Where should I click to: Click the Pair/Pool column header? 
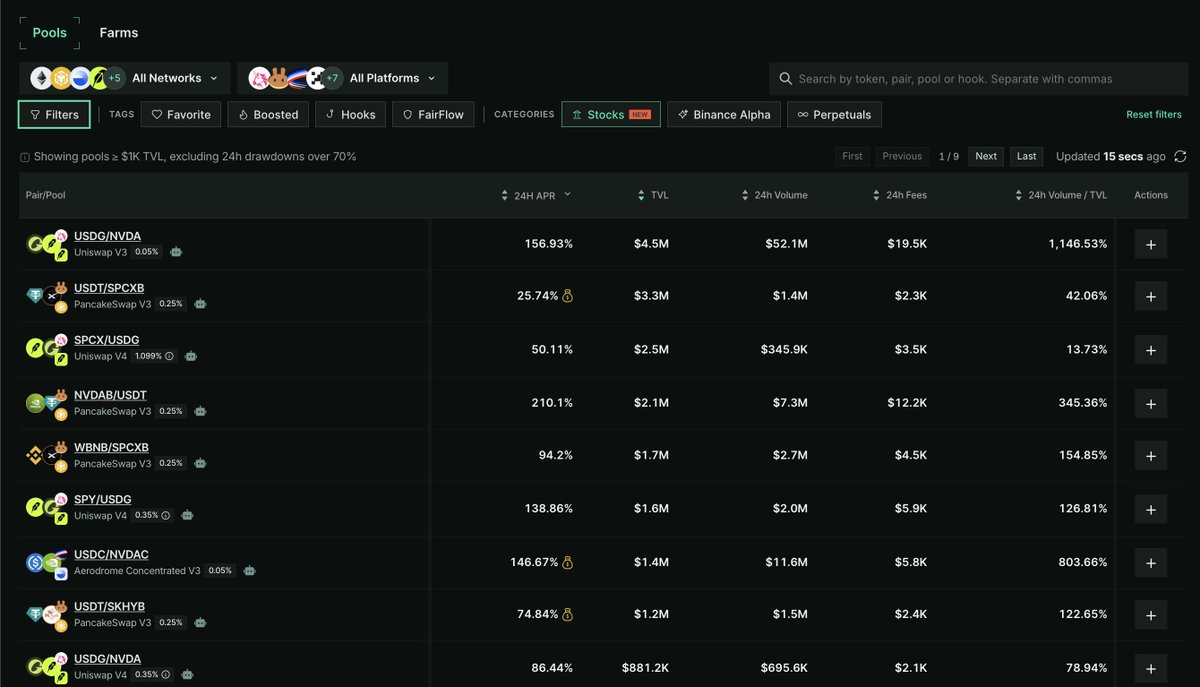46,196
